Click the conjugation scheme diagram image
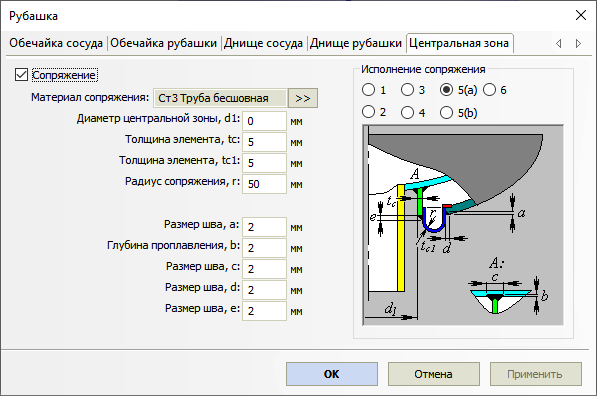Image resolution: width=597 pixels, height=396 pixels. 463,225
